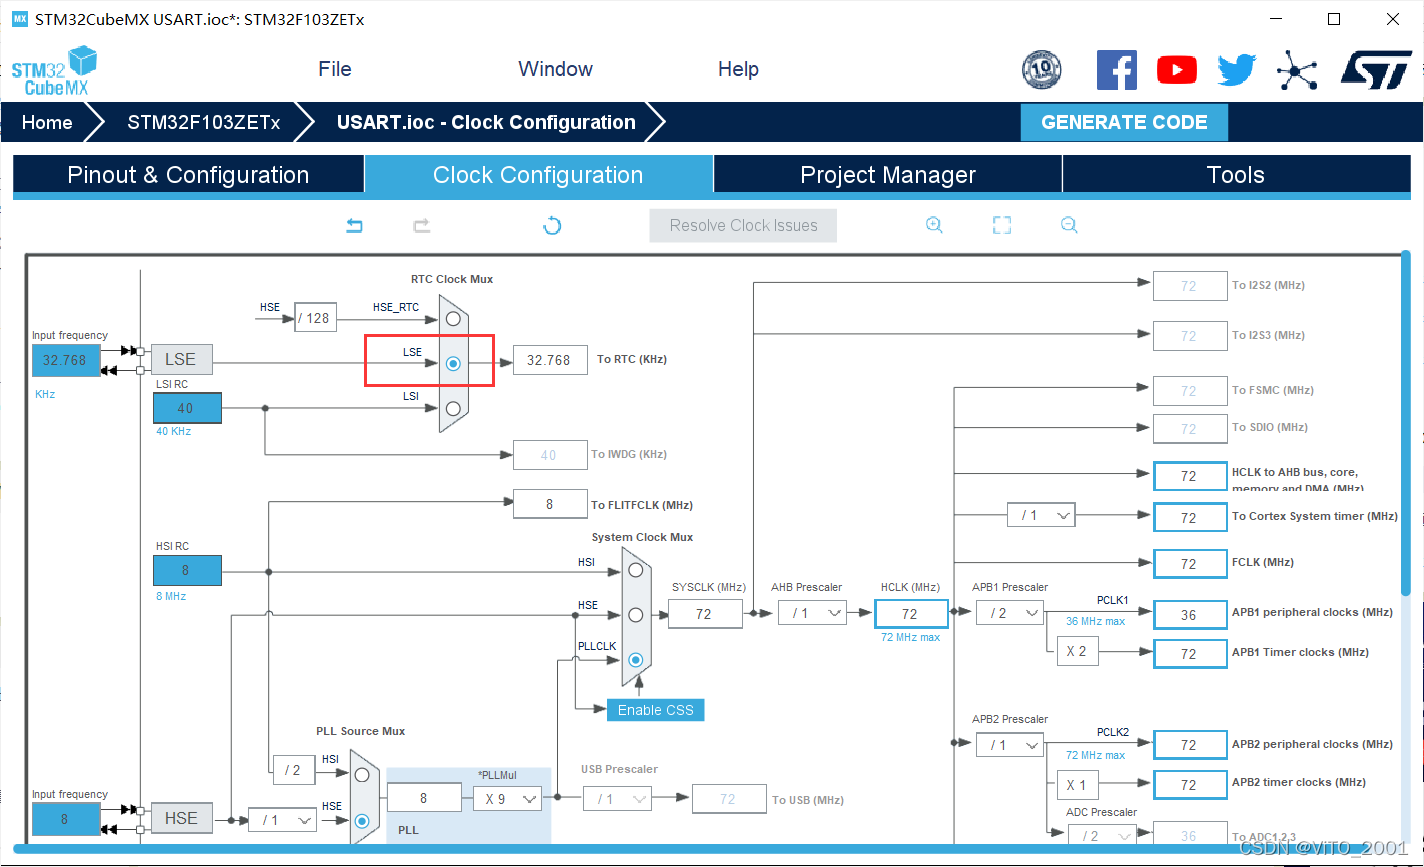Image resolution: width=1424 pixels, height=867 pixels.
Task: Select HSE in the PLL Source Mux
Action: [x=362, y=820]
